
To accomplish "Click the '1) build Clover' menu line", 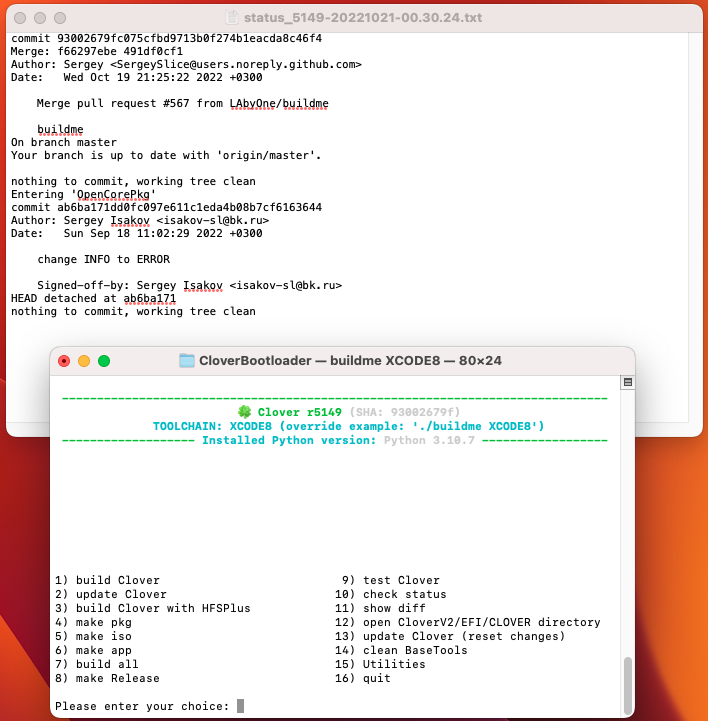I will (x=107, y=580).
